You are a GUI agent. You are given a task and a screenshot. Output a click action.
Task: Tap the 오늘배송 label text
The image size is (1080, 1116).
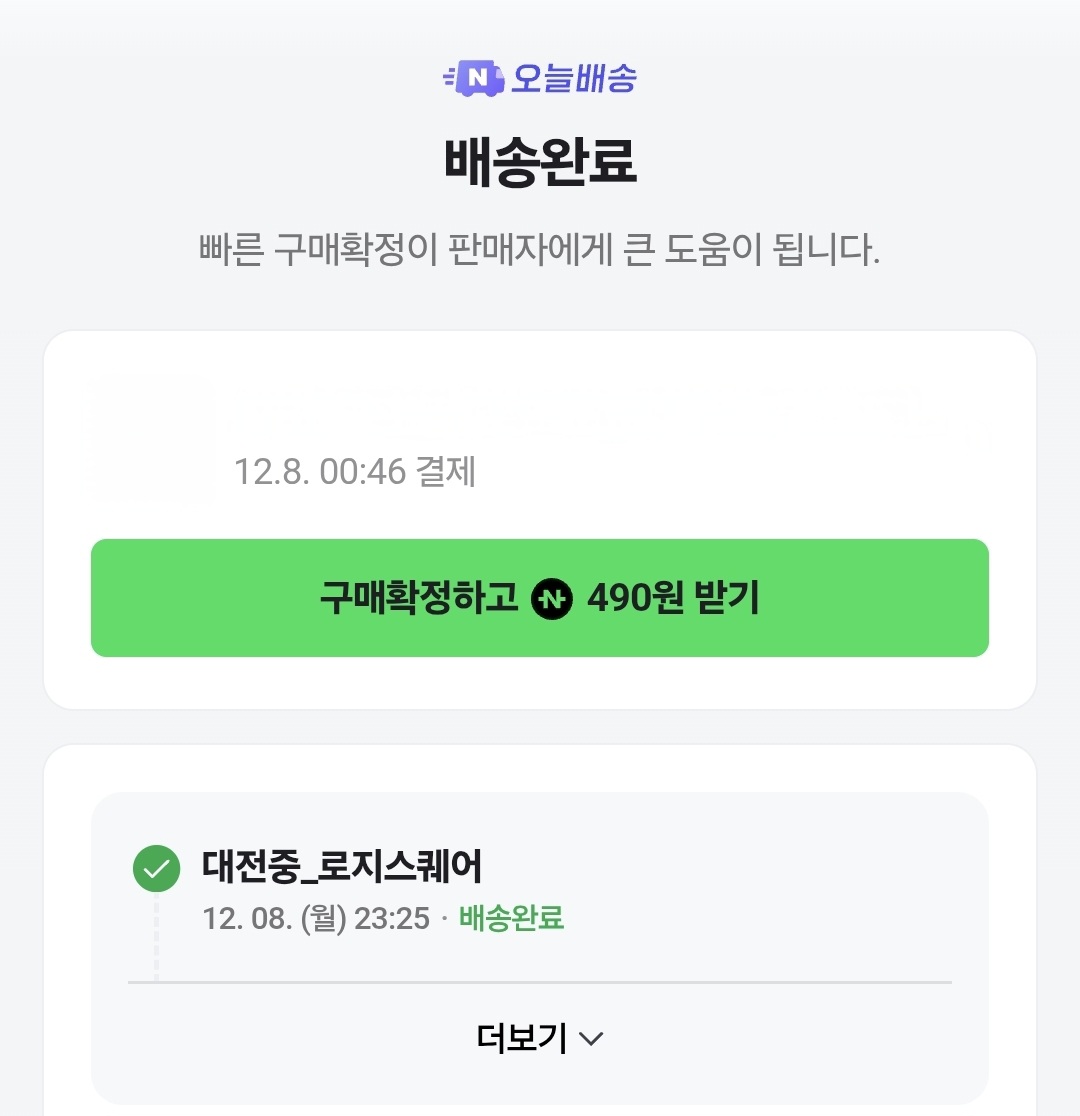click(x=573, y=78)
